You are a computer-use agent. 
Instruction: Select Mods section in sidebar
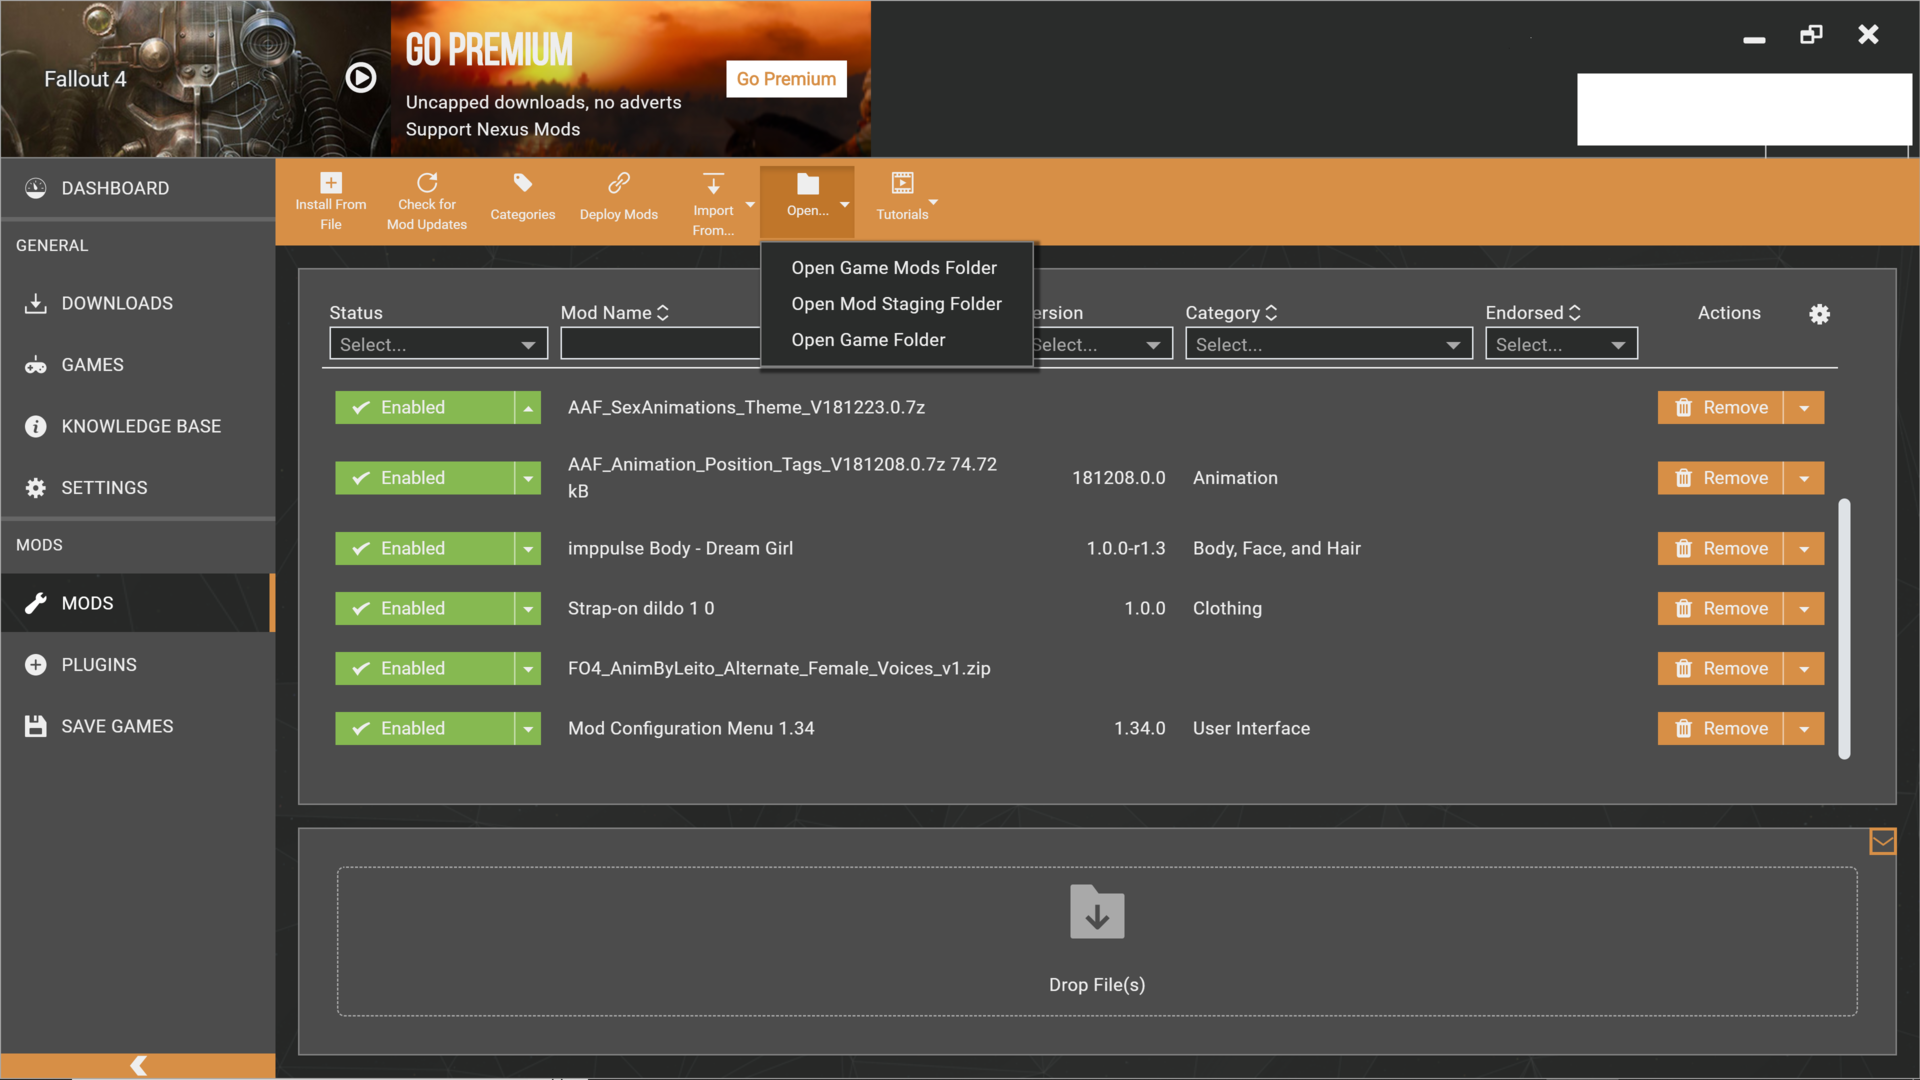click(x=138, y=603)
